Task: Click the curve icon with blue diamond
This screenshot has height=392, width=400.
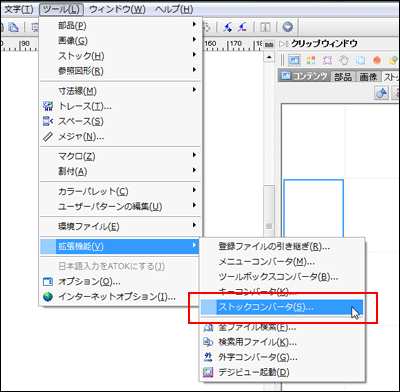Action: [228, 27]
